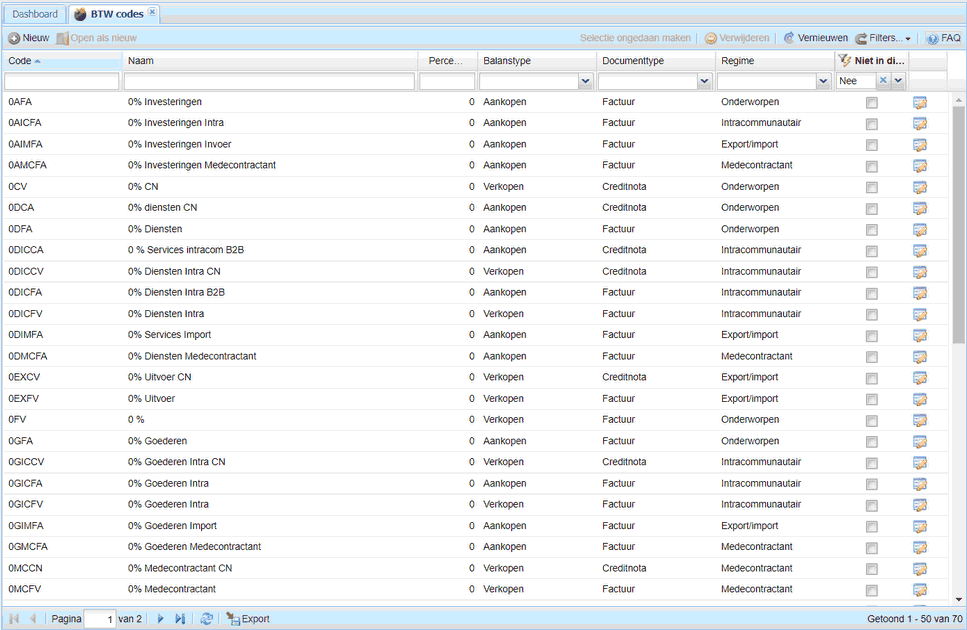Click the Nieuw plus icon

14,38
